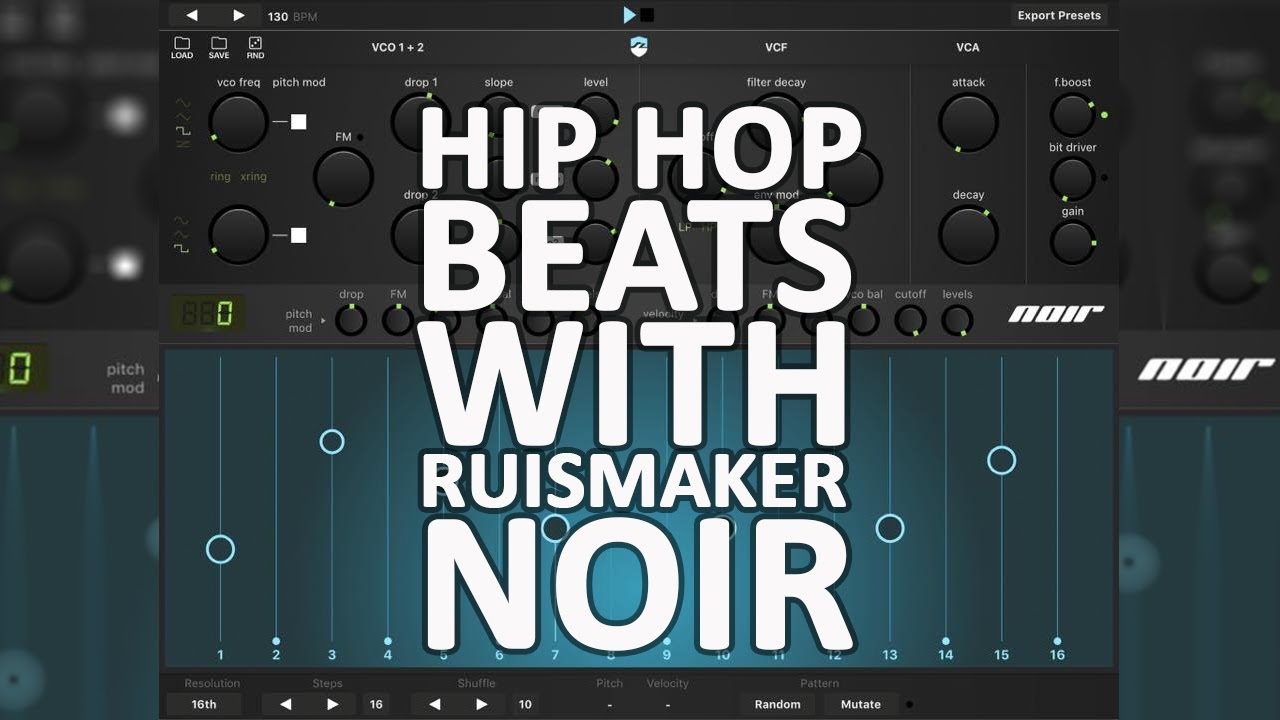Image resolution: width=1280 pixels, height=720 pixels.
Task: Click the noir logo beside the knobs
Action: pos(1056,315)
